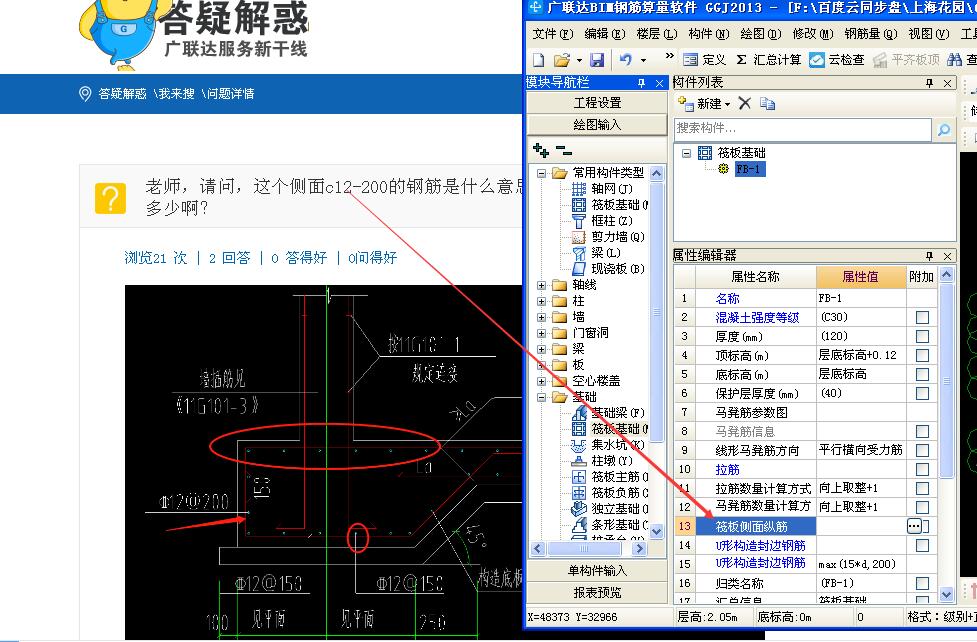Click the ellipsis button for 筏板侧面纵筋
Viewport: 977px width, 642px height.
[x=913, y=527]
